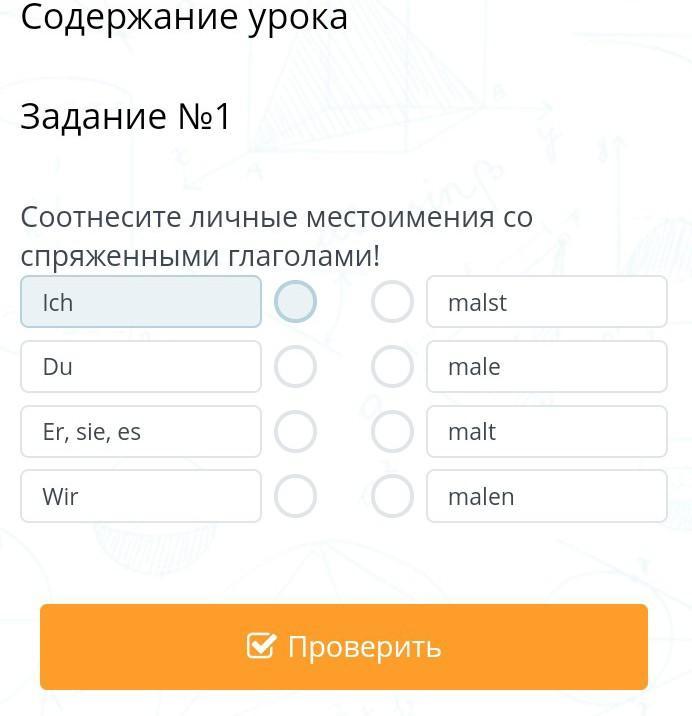This screenshot has height=716, width=692.
Task: Select the radio circle beside malen
Action: pyautogui.click(x=392, y=496)
